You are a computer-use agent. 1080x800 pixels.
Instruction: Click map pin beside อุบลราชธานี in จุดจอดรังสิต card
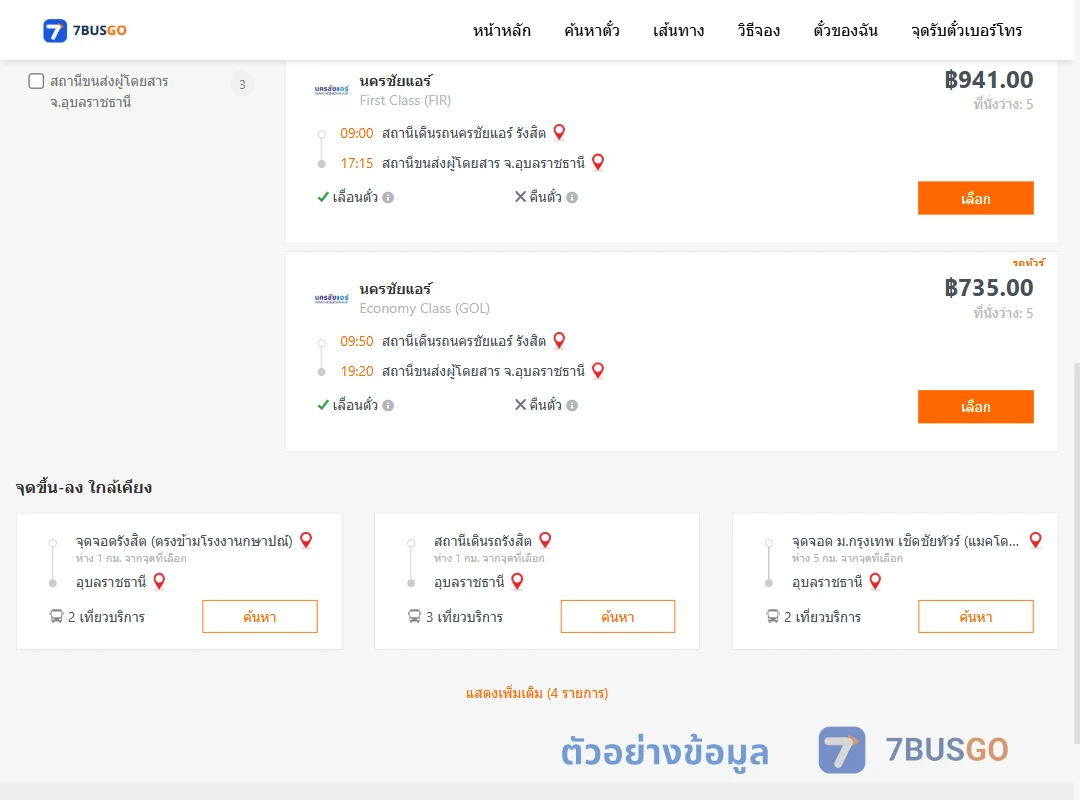tap(159, 582)
